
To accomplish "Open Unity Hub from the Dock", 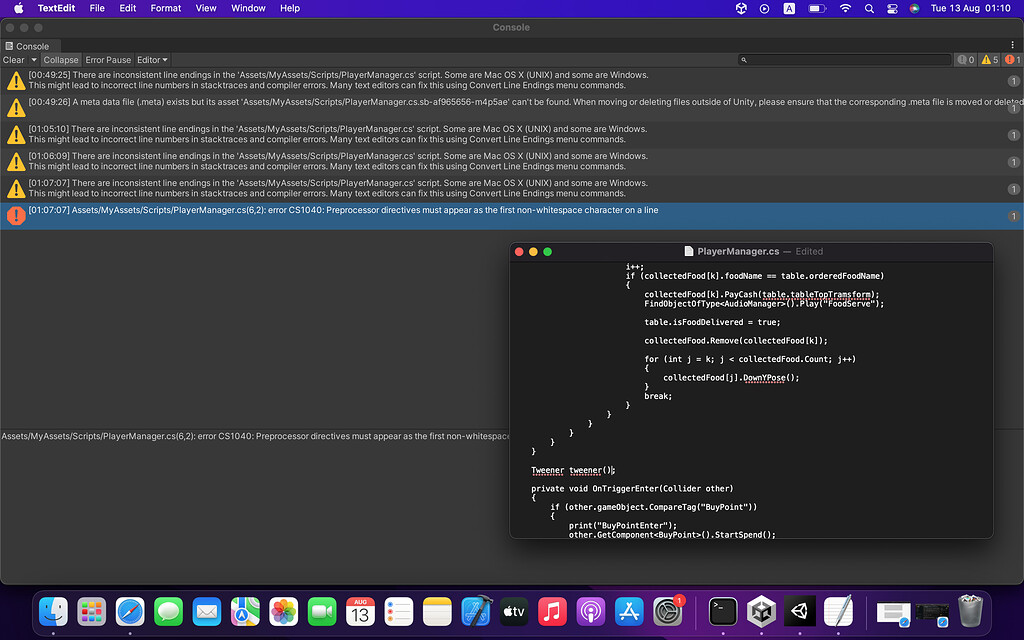I will [760, 612].
